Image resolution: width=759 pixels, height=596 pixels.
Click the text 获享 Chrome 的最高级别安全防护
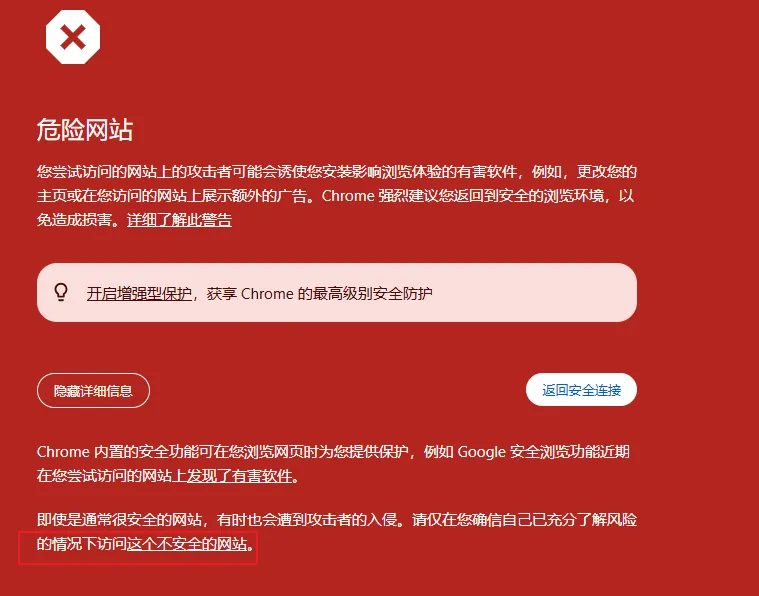tap(319, 293)
